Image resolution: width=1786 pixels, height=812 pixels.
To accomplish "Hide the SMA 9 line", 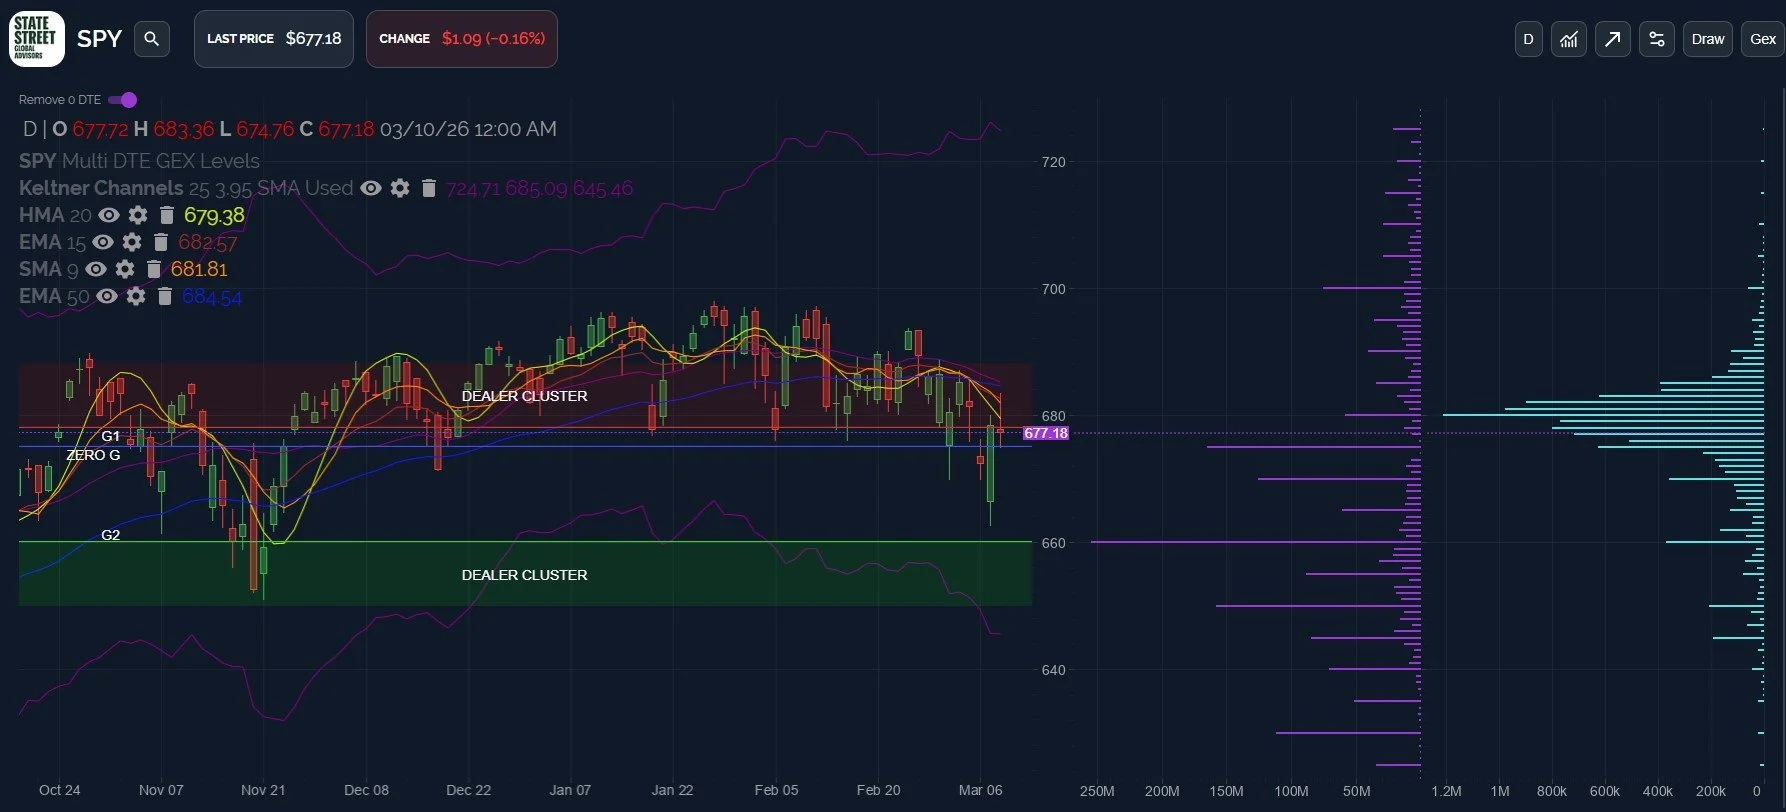I will 96,269.
